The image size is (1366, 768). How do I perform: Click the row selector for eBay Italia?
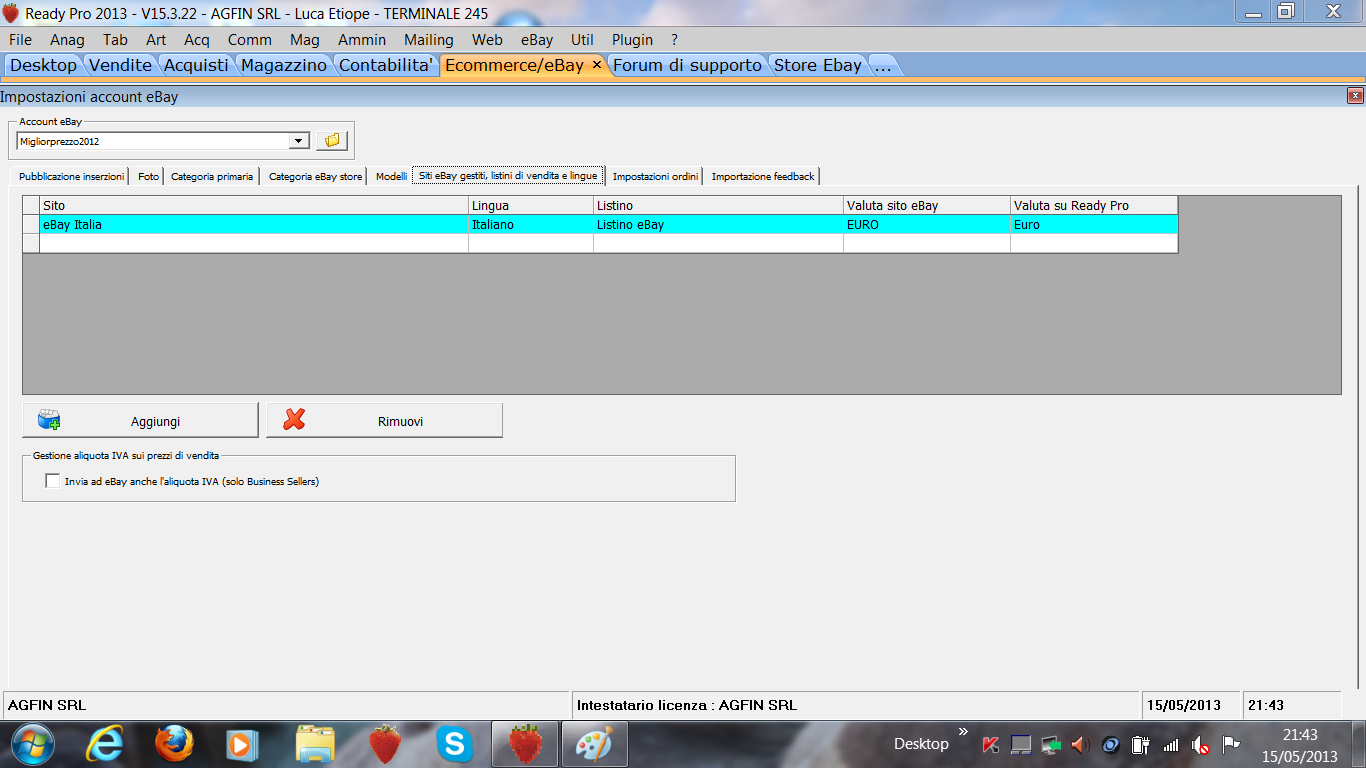pos(31,225)
